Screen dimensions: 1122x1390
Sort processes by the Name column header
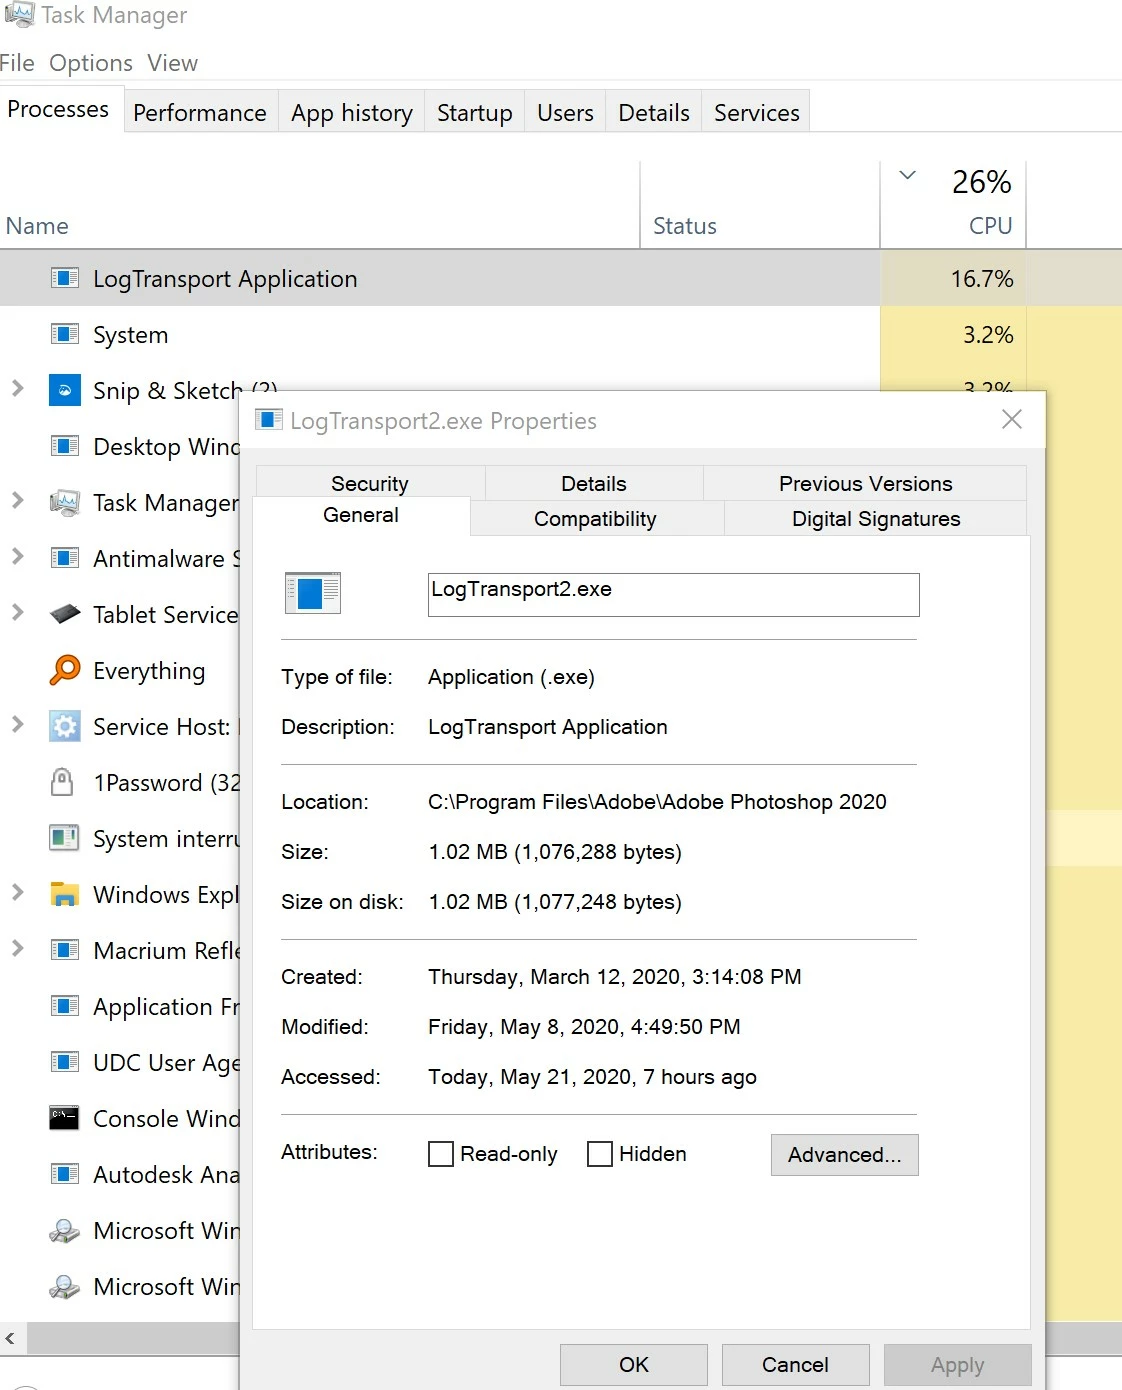[x=37, y=226]
